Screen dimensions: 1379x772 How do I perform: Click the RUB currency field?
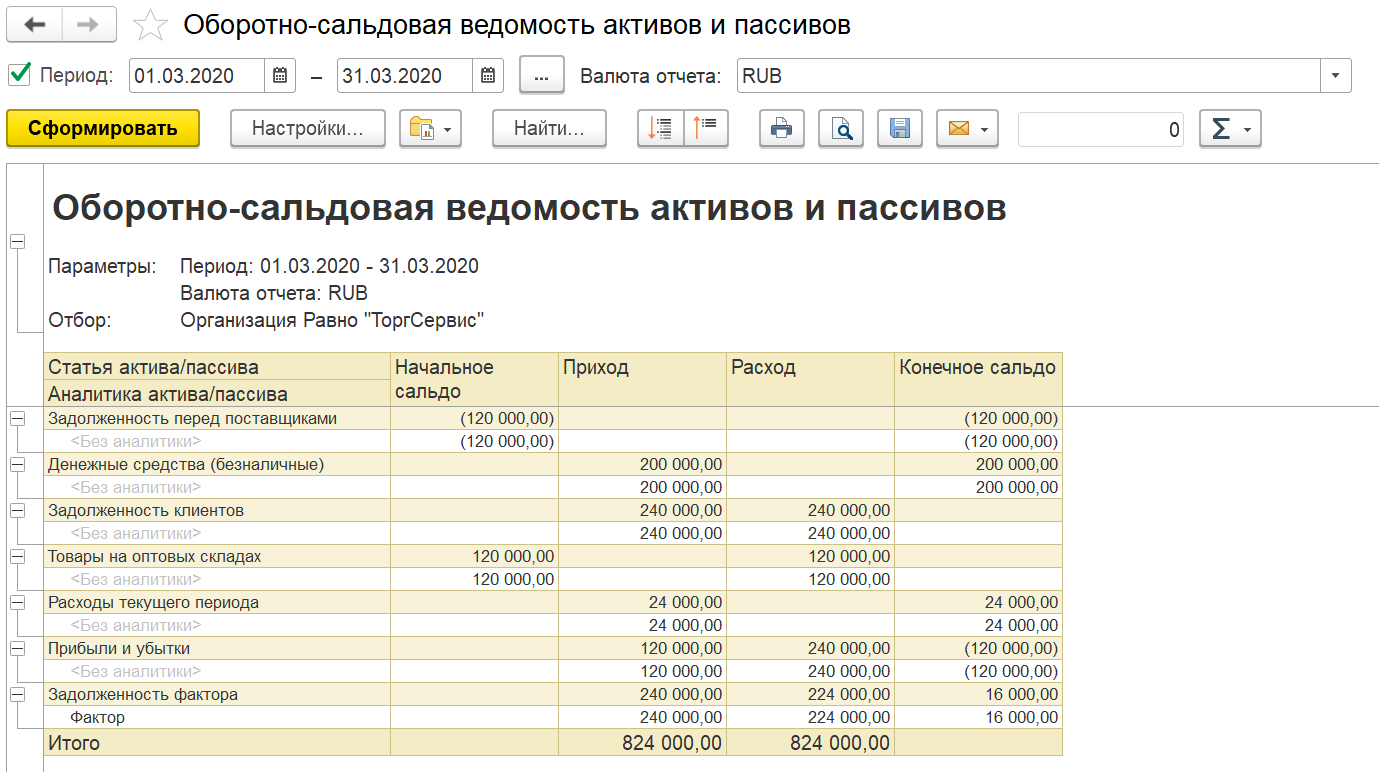1029,76
